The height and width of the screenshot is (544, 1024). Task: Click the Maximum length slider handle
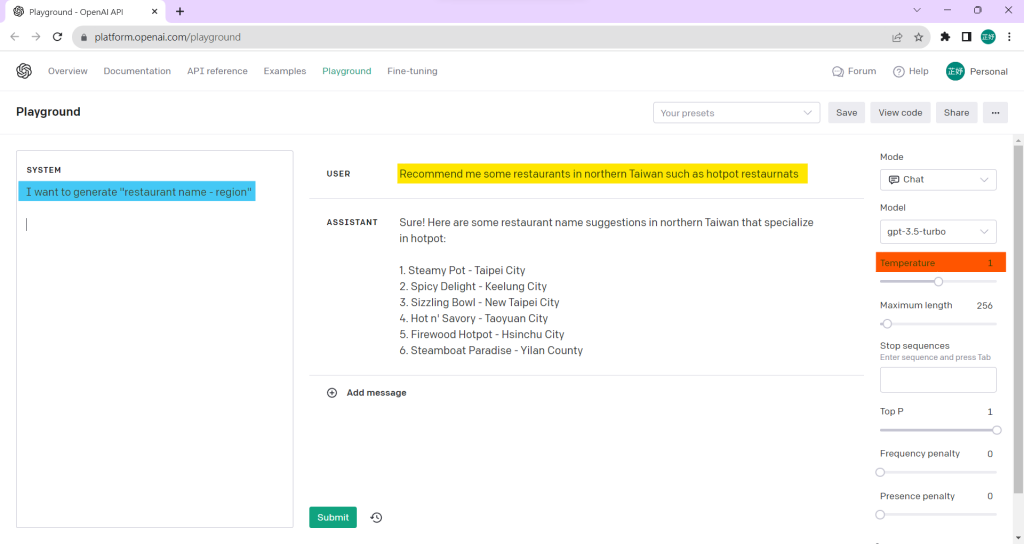click(x=887, y=324)
